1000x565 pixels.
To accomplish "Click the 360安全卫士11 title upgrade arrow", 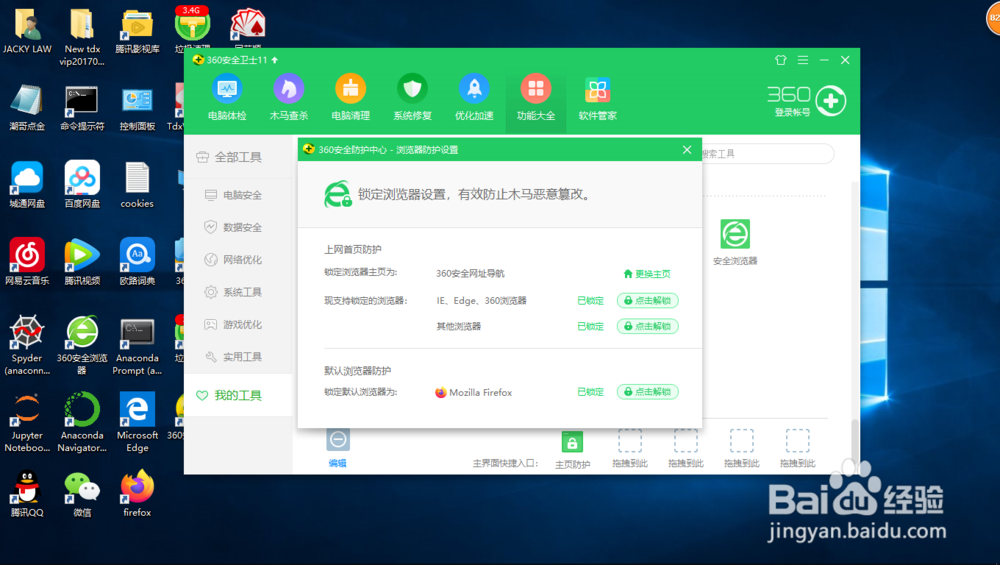I will tap(275, 60).
